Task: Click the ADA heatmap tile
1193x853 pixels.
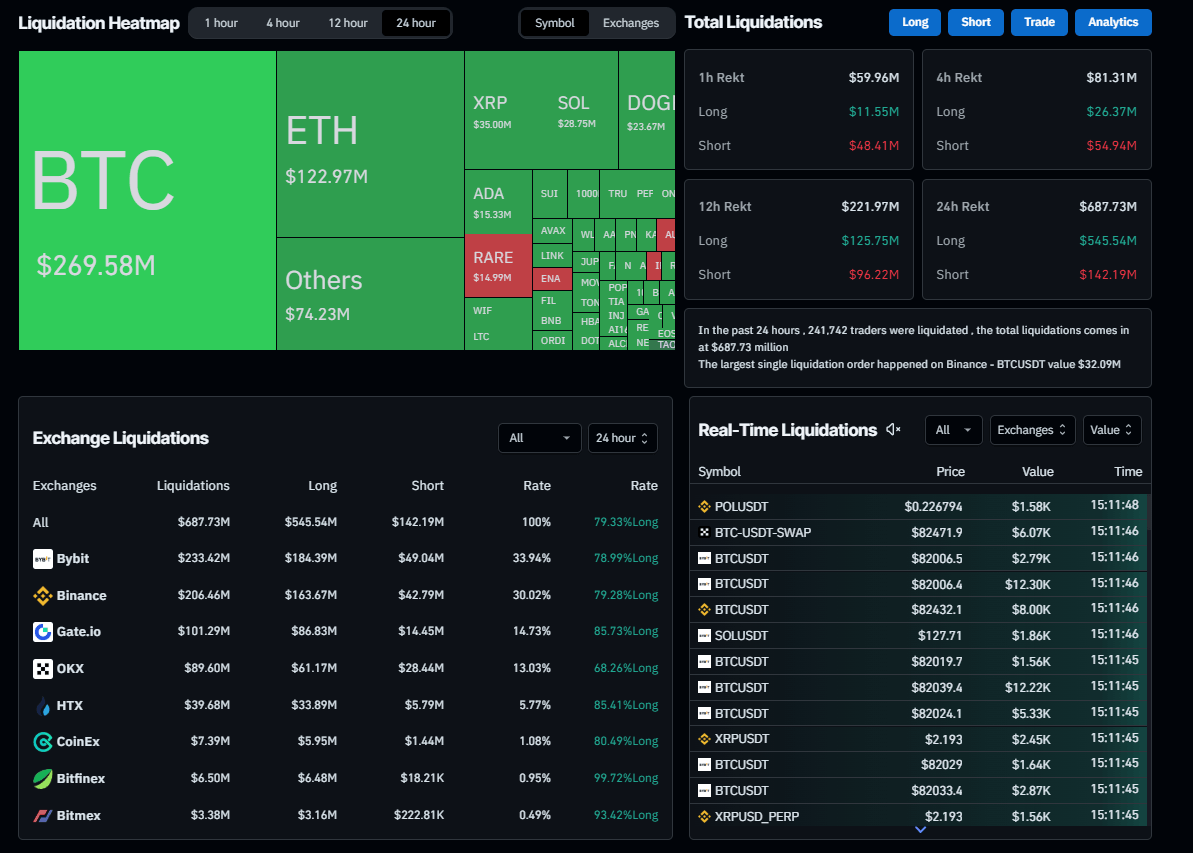Action: (498, 202)
